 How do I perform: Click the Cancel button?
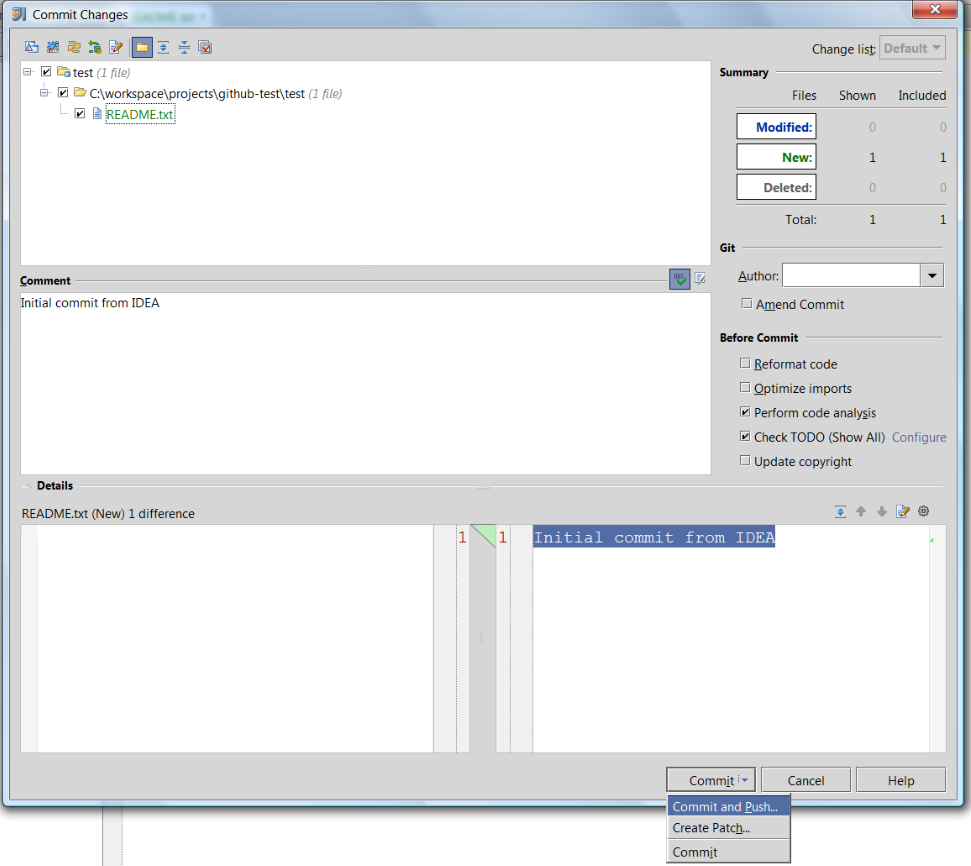(806, 780)
